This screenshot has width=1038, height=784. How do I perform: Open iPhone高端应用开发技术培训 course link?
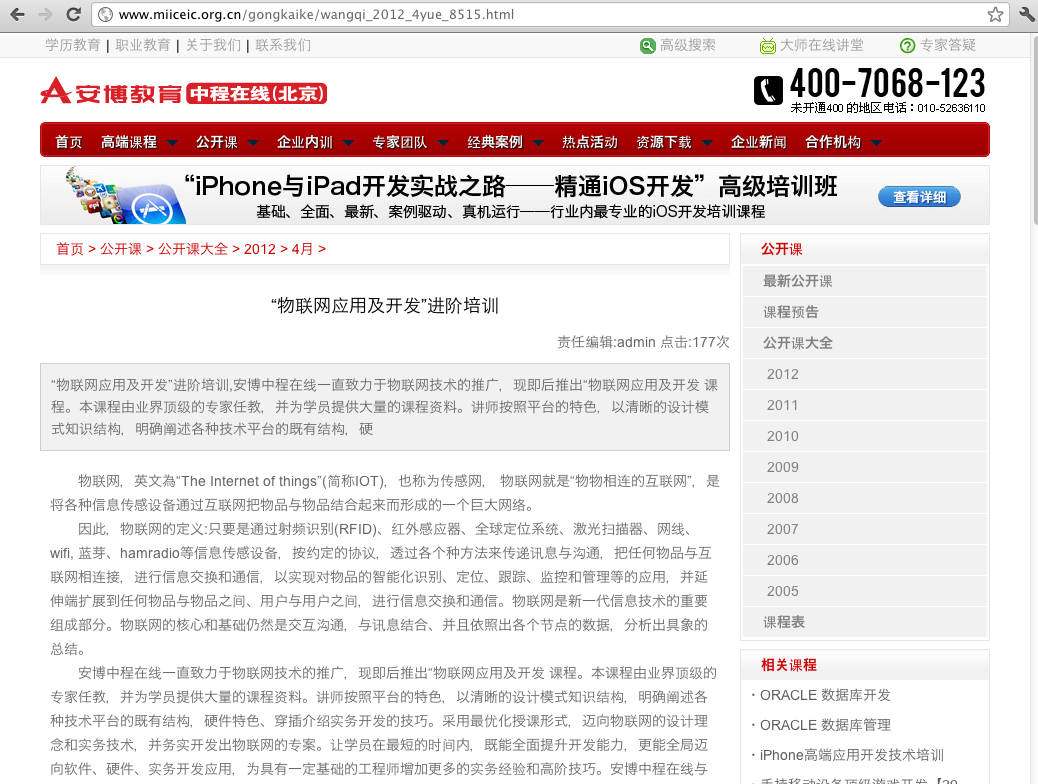point(852,755)
